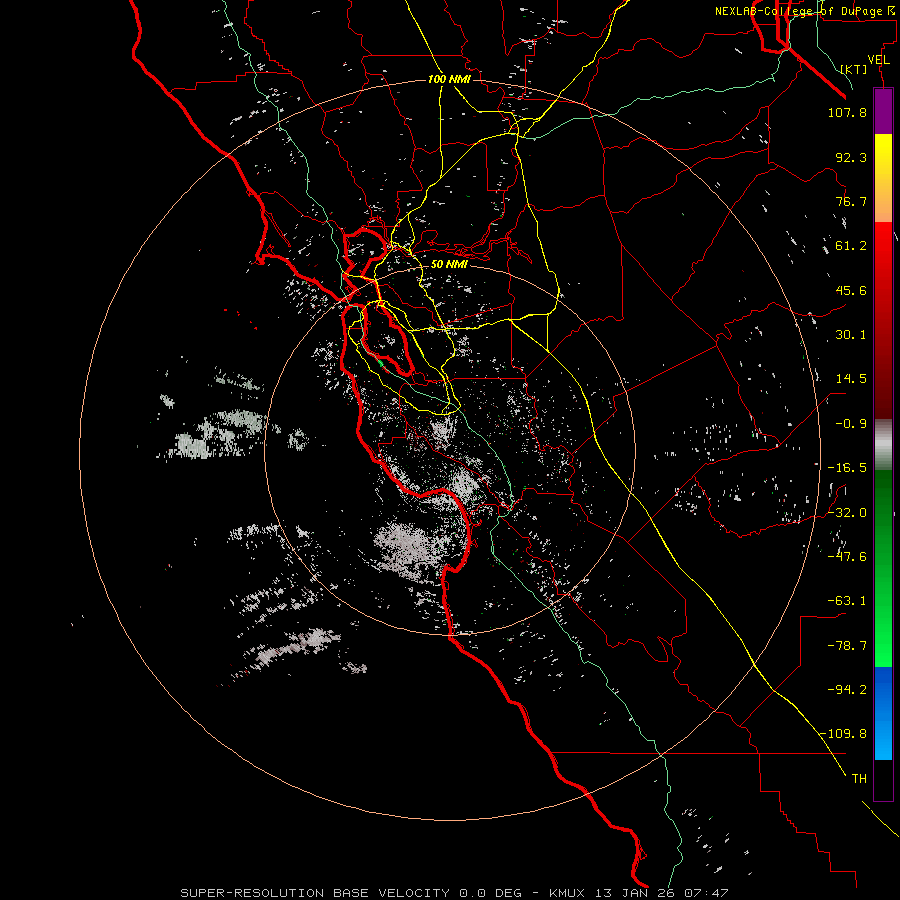Select the -0.9 velocity scale value
This screenshot has height=900, width=900.
851,424
